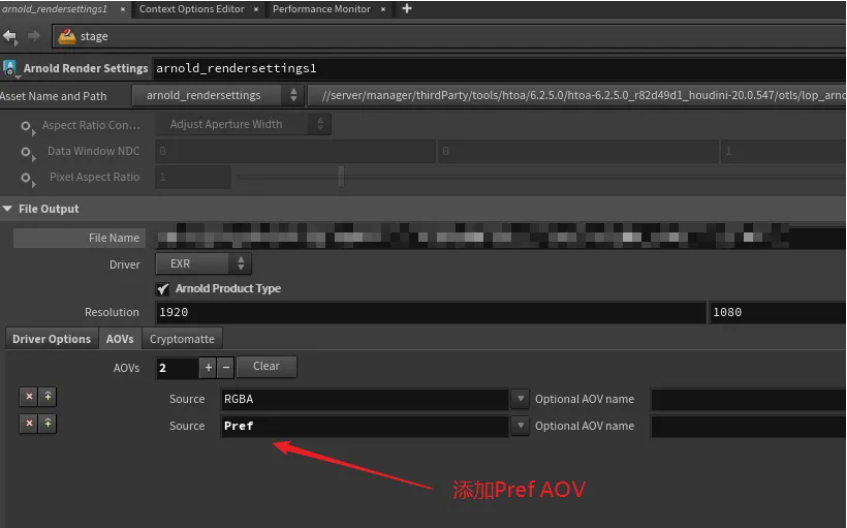Click the Driver label
The image size is (847, 528).
pos(124,265)
